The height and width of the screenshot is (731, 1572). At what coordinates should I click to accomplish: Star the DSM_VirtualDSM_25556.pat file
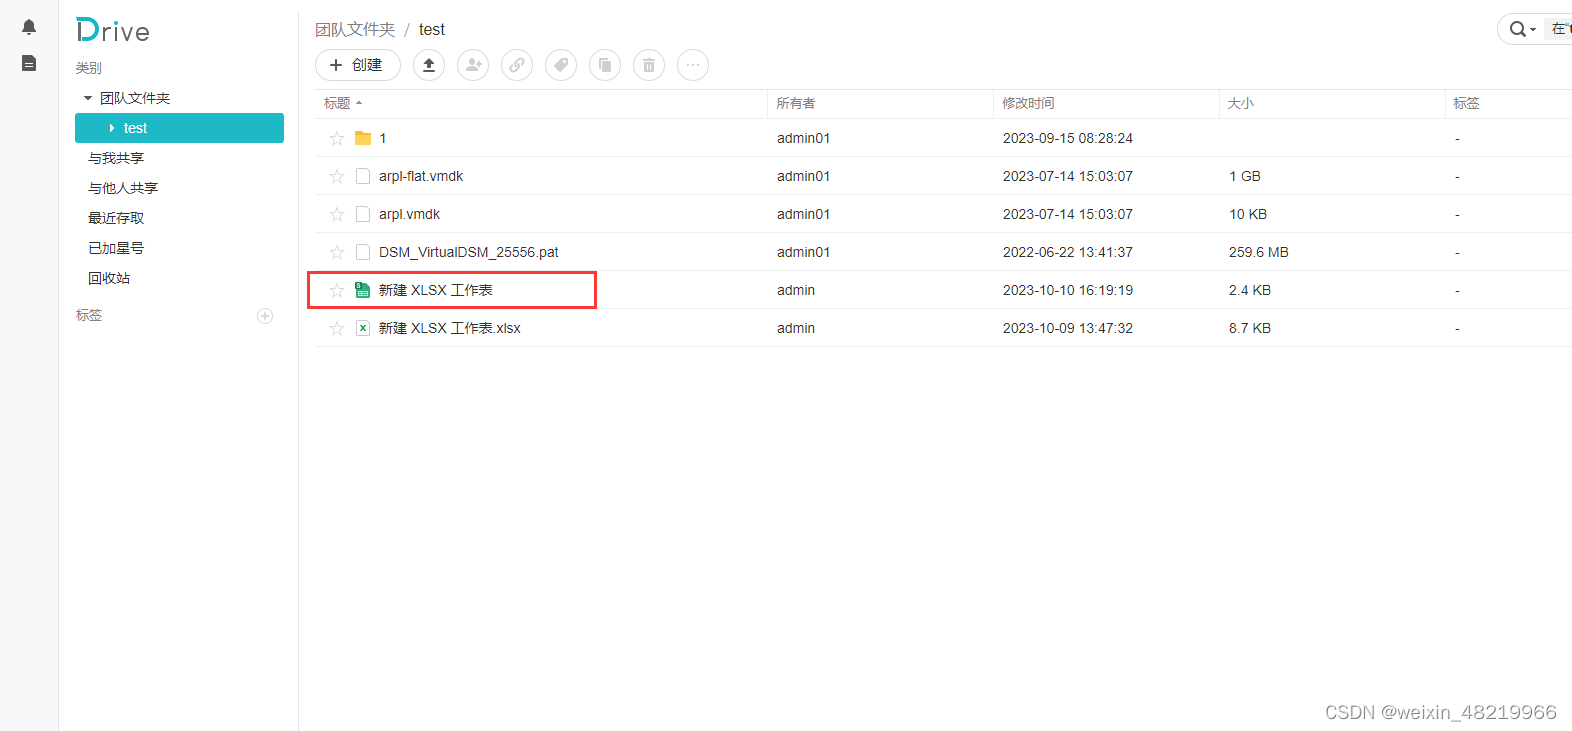click(337, 252)
